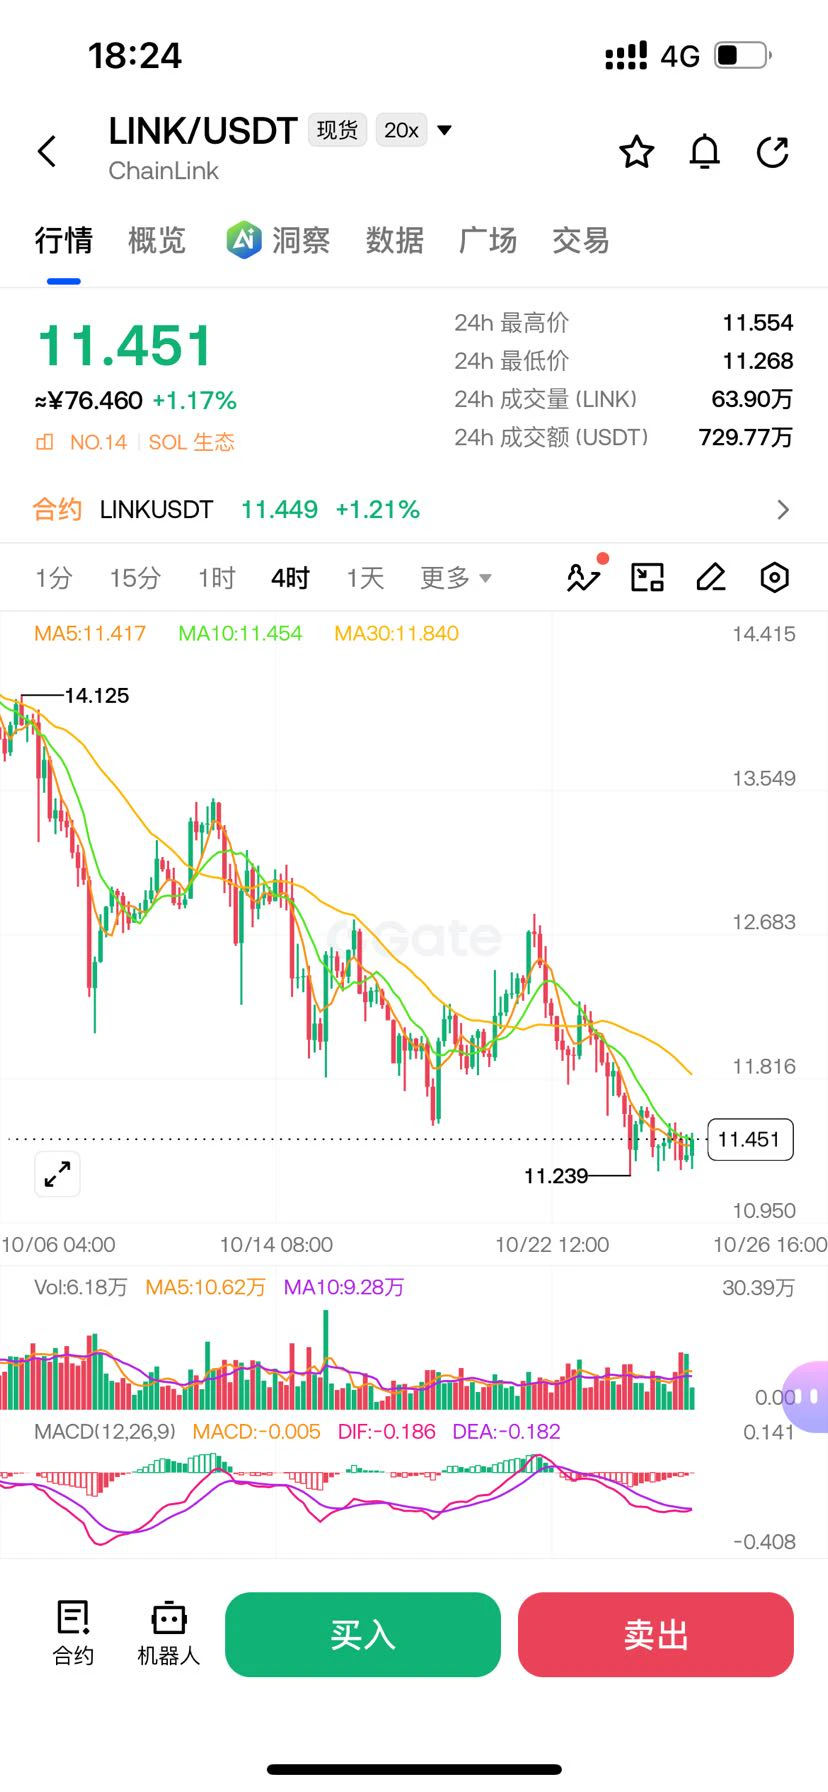
Task: Tap the 现货 spot badge
Action: 337,130
